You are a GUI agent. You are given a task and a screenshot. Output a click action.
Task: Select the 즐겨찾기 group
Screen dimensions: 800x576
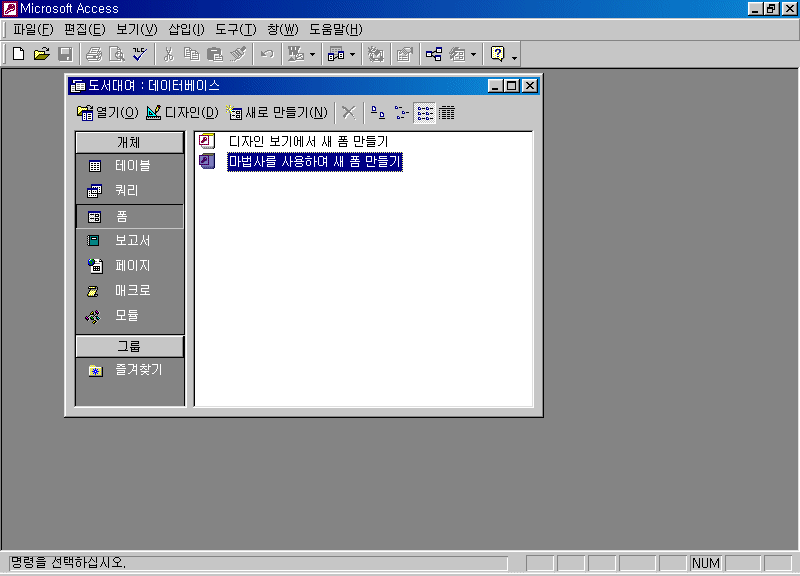point(130,369)
